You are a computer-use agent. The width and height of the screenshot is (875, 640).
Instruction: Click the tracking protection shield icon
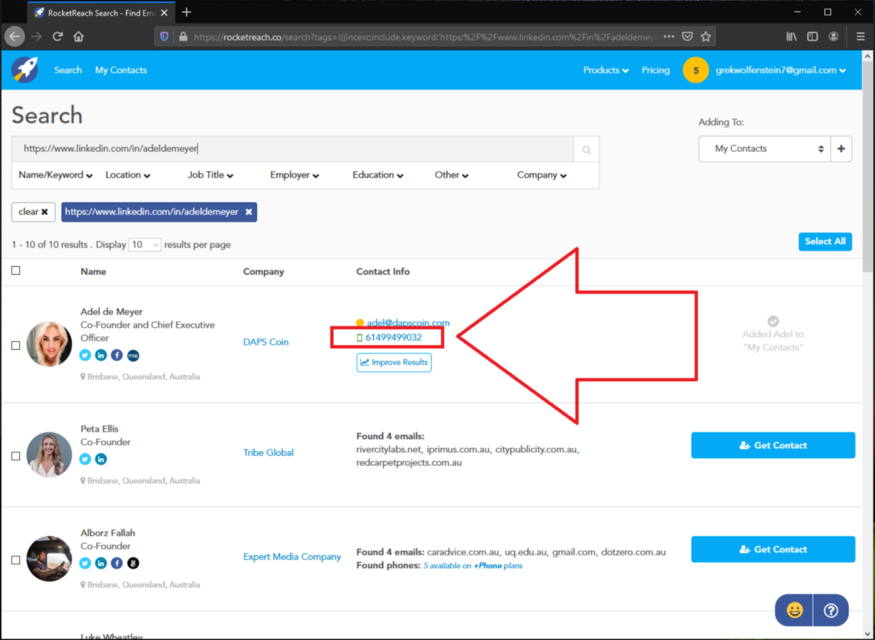click(x=164, y=36)
